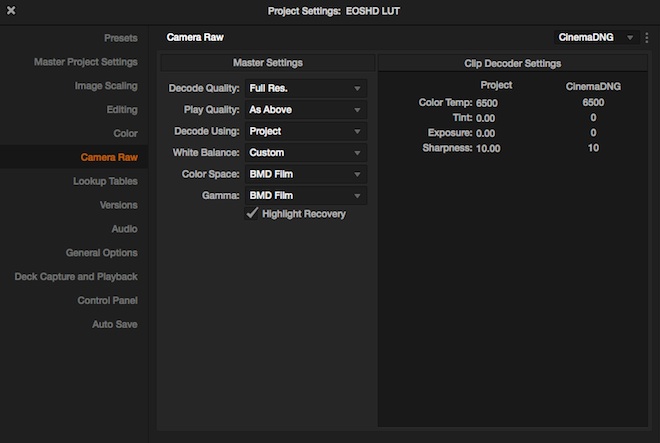Open the Auto Save settings
Screen dimensions: 660x443
[114, 325]
